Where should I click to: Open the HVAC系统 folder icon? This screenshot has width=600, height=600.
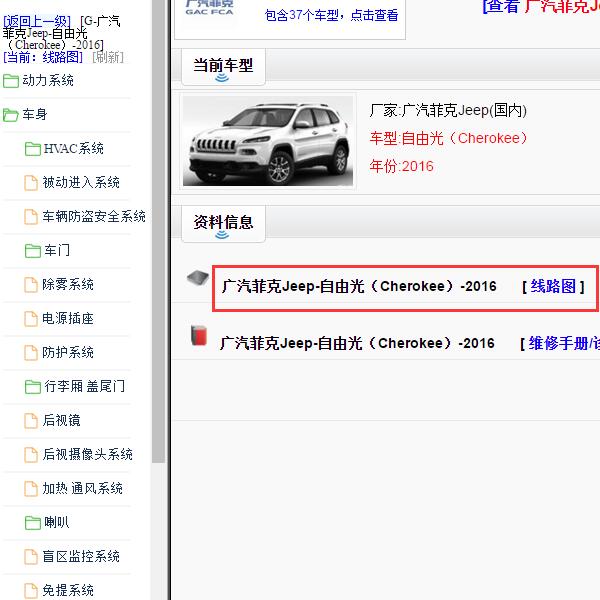pos(33,149)
